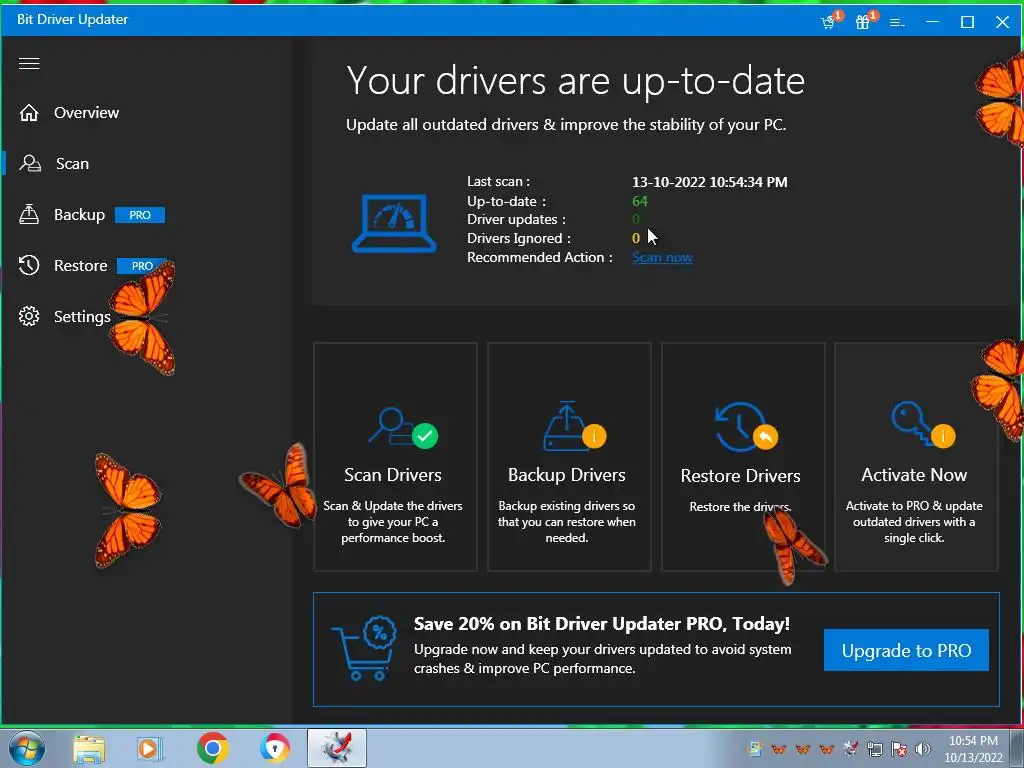Image resolution: width=1024 pixels, height=768 pixels.
Task: Open the media player taskbar icon
Action: click(x=150, y=749)
